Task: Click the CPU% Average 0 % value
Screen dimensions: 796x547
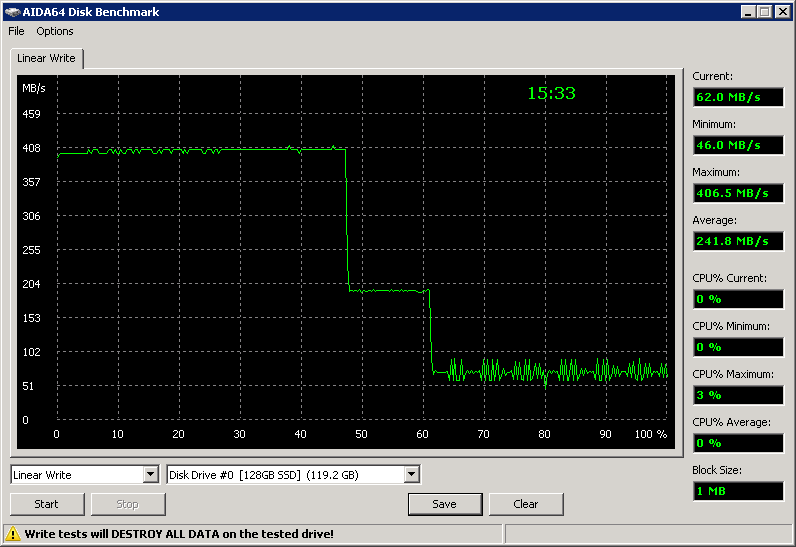Action: [738, 443]
